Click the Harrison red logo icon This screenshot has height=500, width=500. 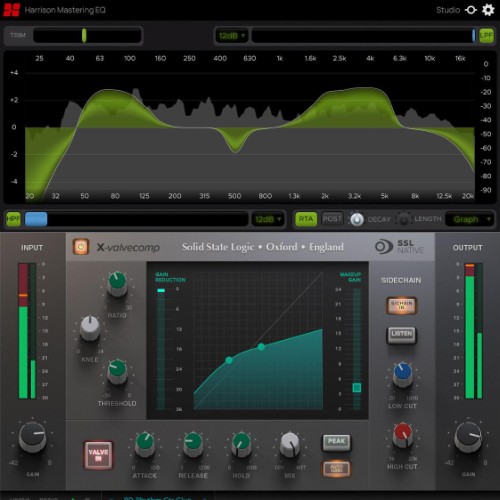[12, 10]
